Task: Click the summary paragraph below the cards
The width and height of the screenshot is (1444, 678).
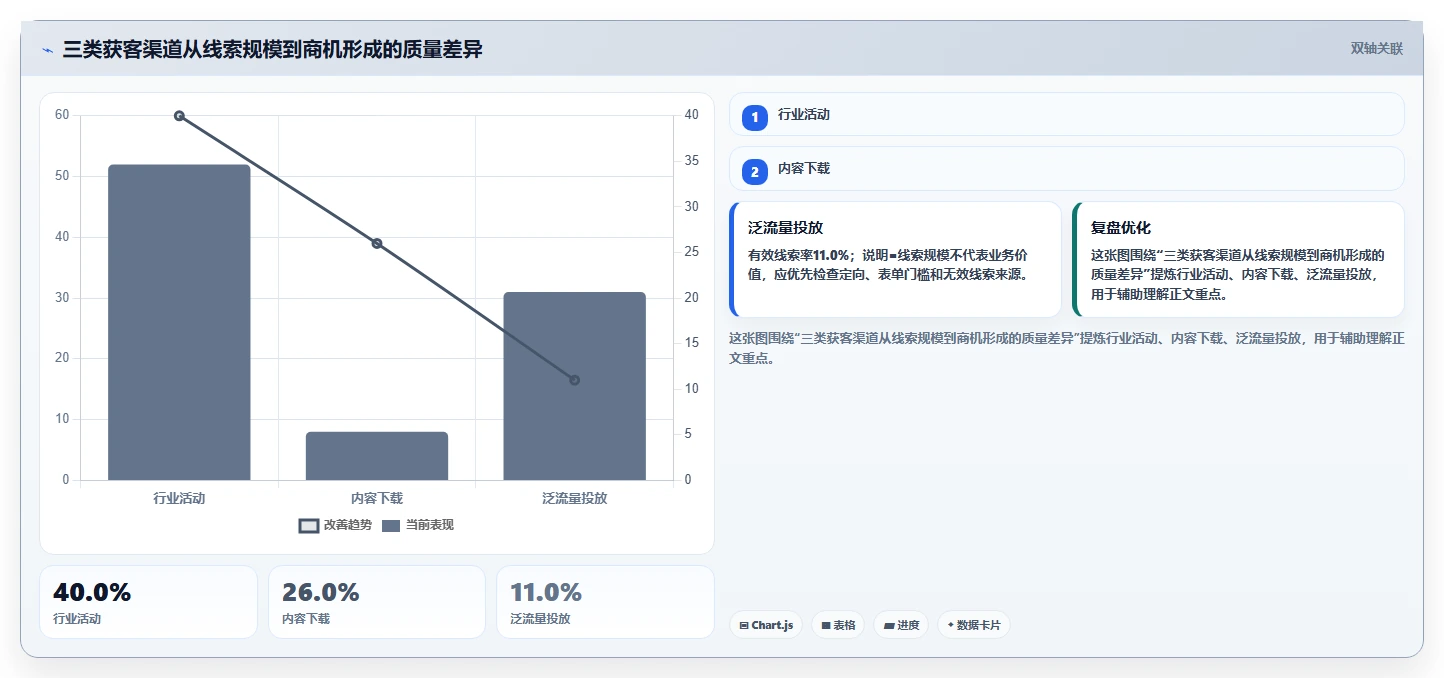Action: [1067, 348]
